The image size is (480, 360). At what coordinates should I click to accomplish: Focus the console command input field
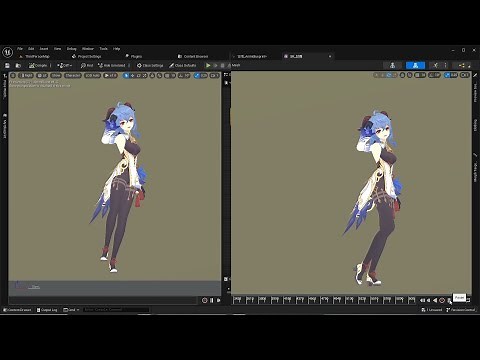(116, 310)
